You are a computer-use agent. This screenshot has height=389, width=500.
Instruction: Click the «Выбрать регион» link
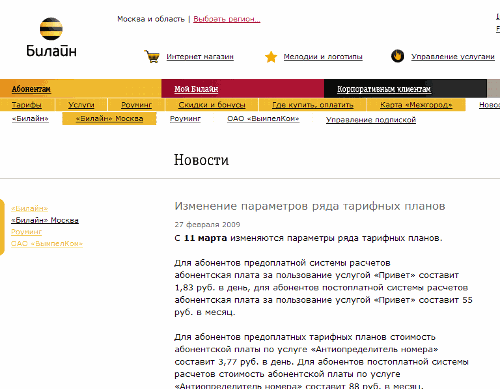click(227, 19)
